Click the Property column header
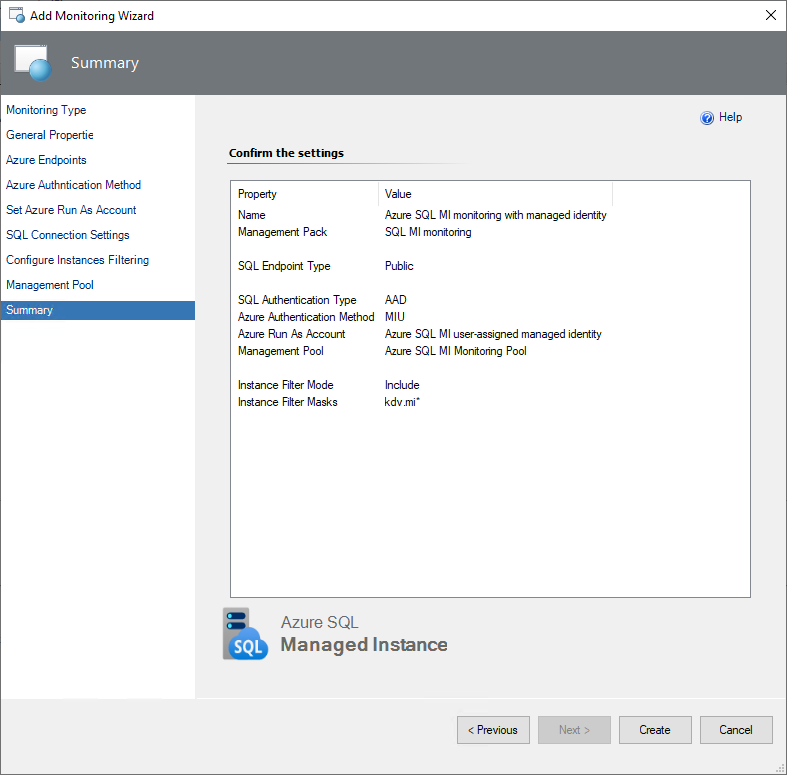 tap(305, 194)
